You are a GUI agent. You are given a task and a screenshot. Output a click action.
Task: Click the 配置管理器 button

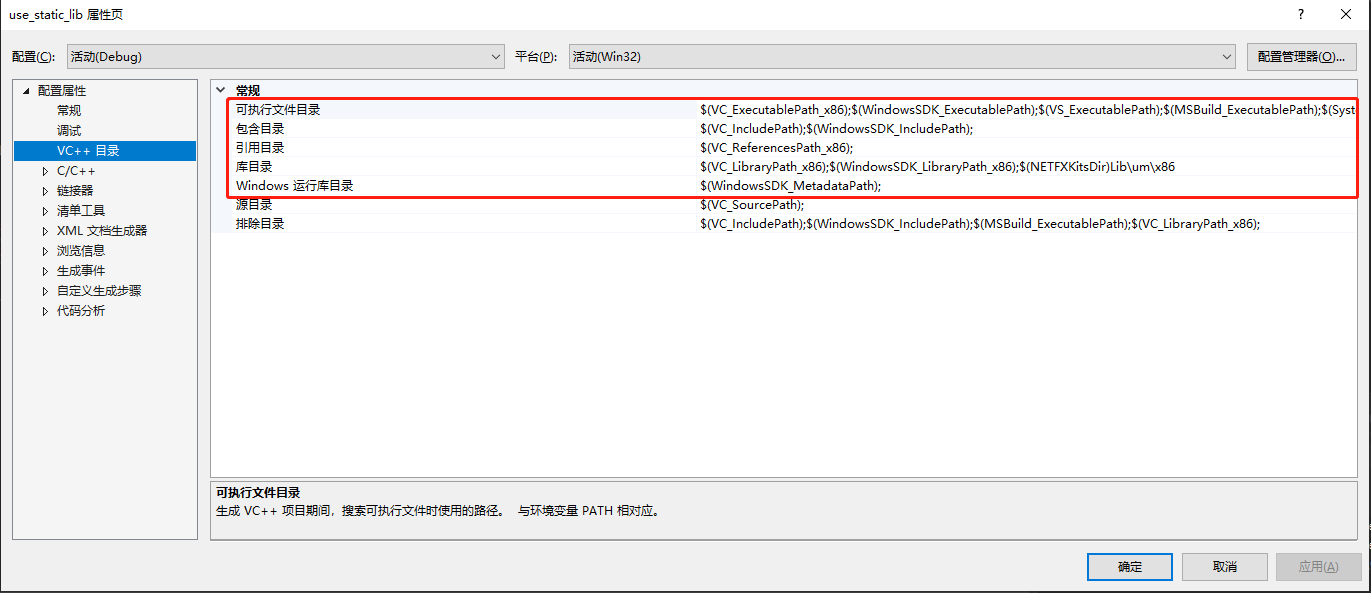coord(1301,56)
